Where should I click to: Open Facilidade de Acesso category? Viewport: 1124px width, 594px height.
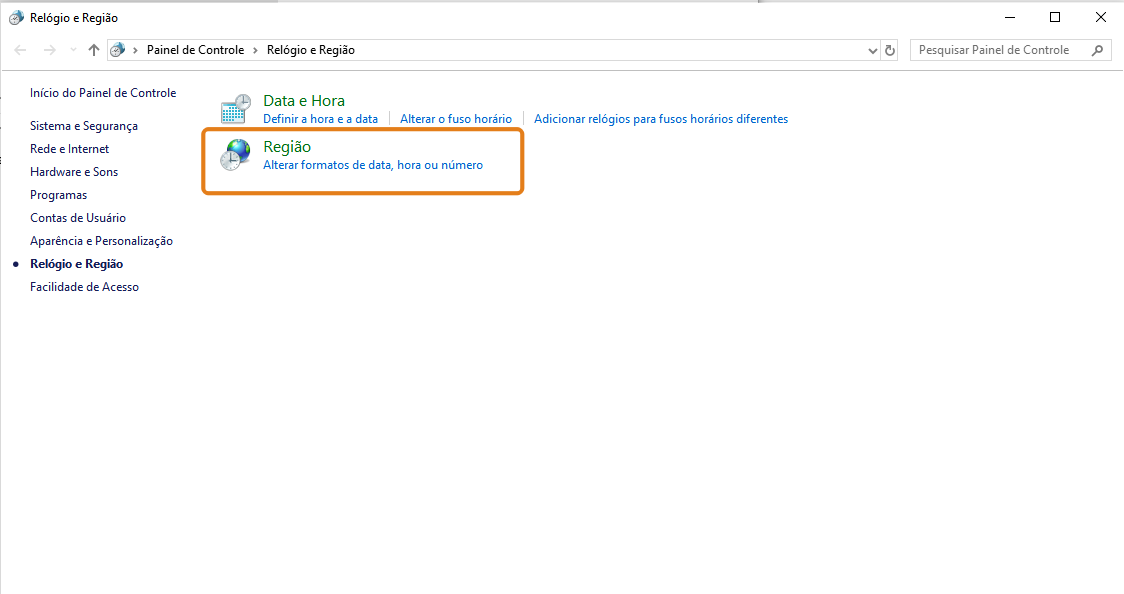84,287
